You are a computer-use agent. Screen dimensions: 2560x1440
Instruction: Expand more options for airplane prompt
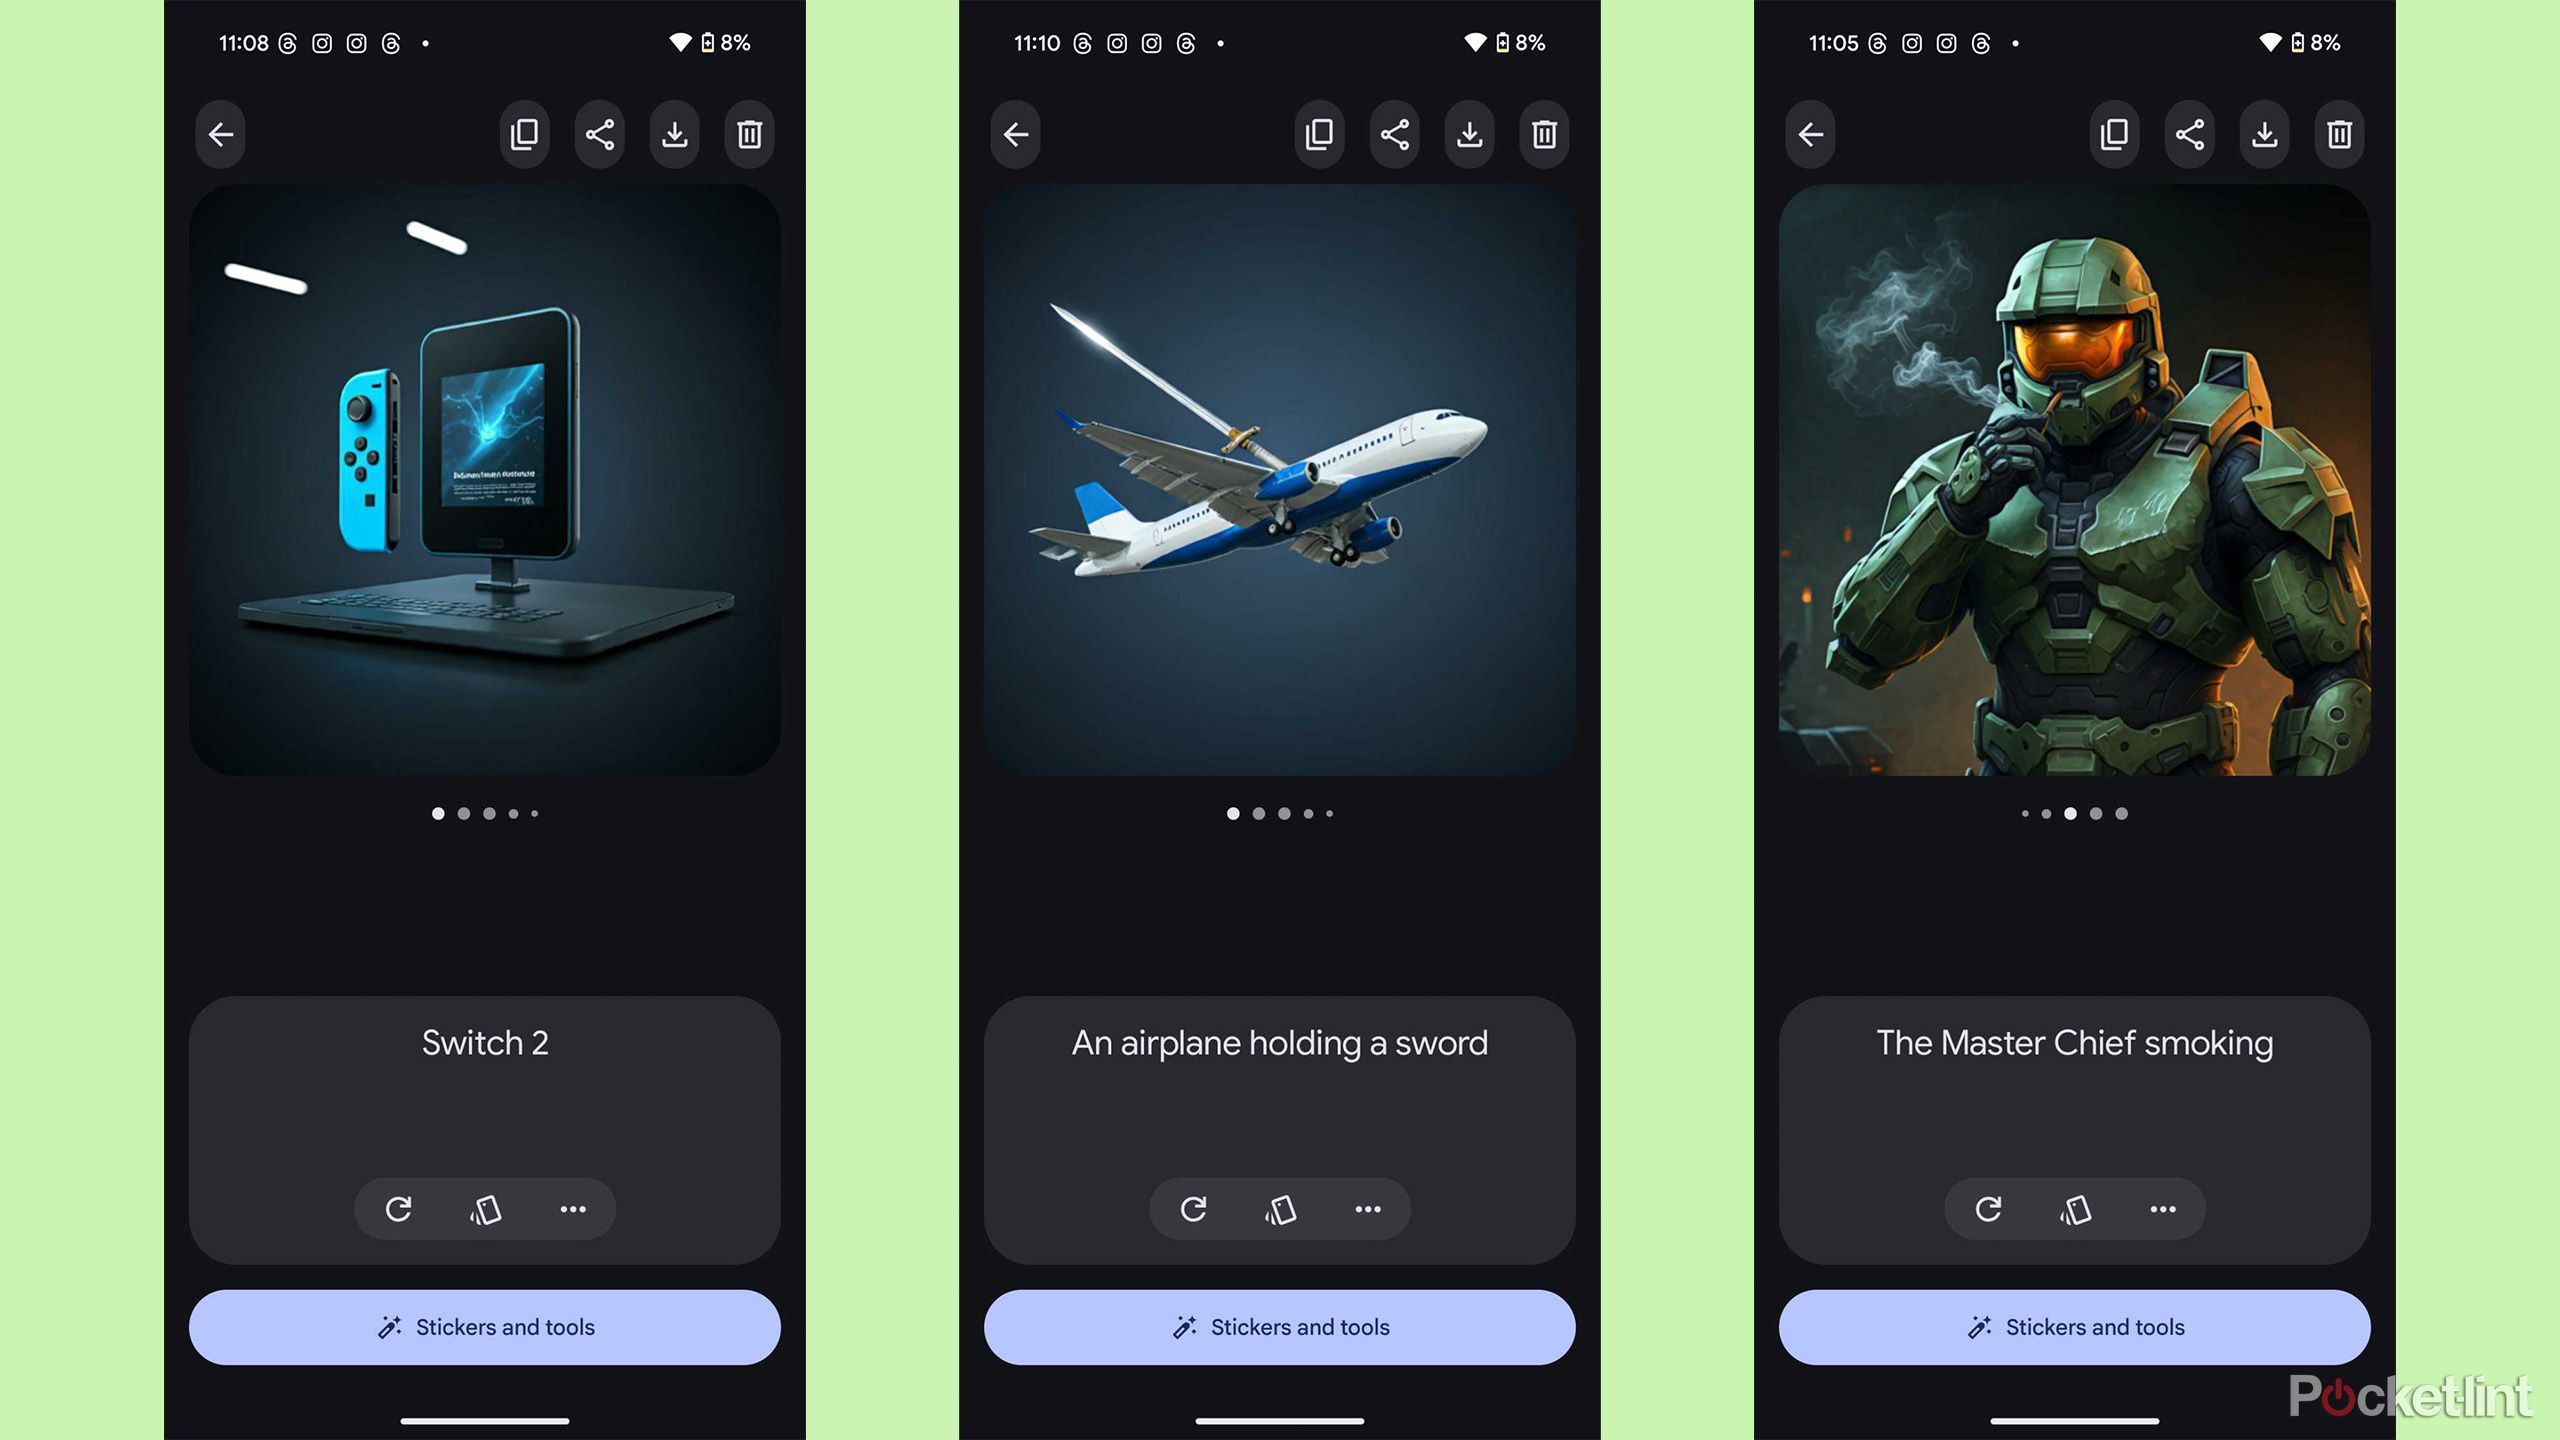click(x=1368, y=1208)
